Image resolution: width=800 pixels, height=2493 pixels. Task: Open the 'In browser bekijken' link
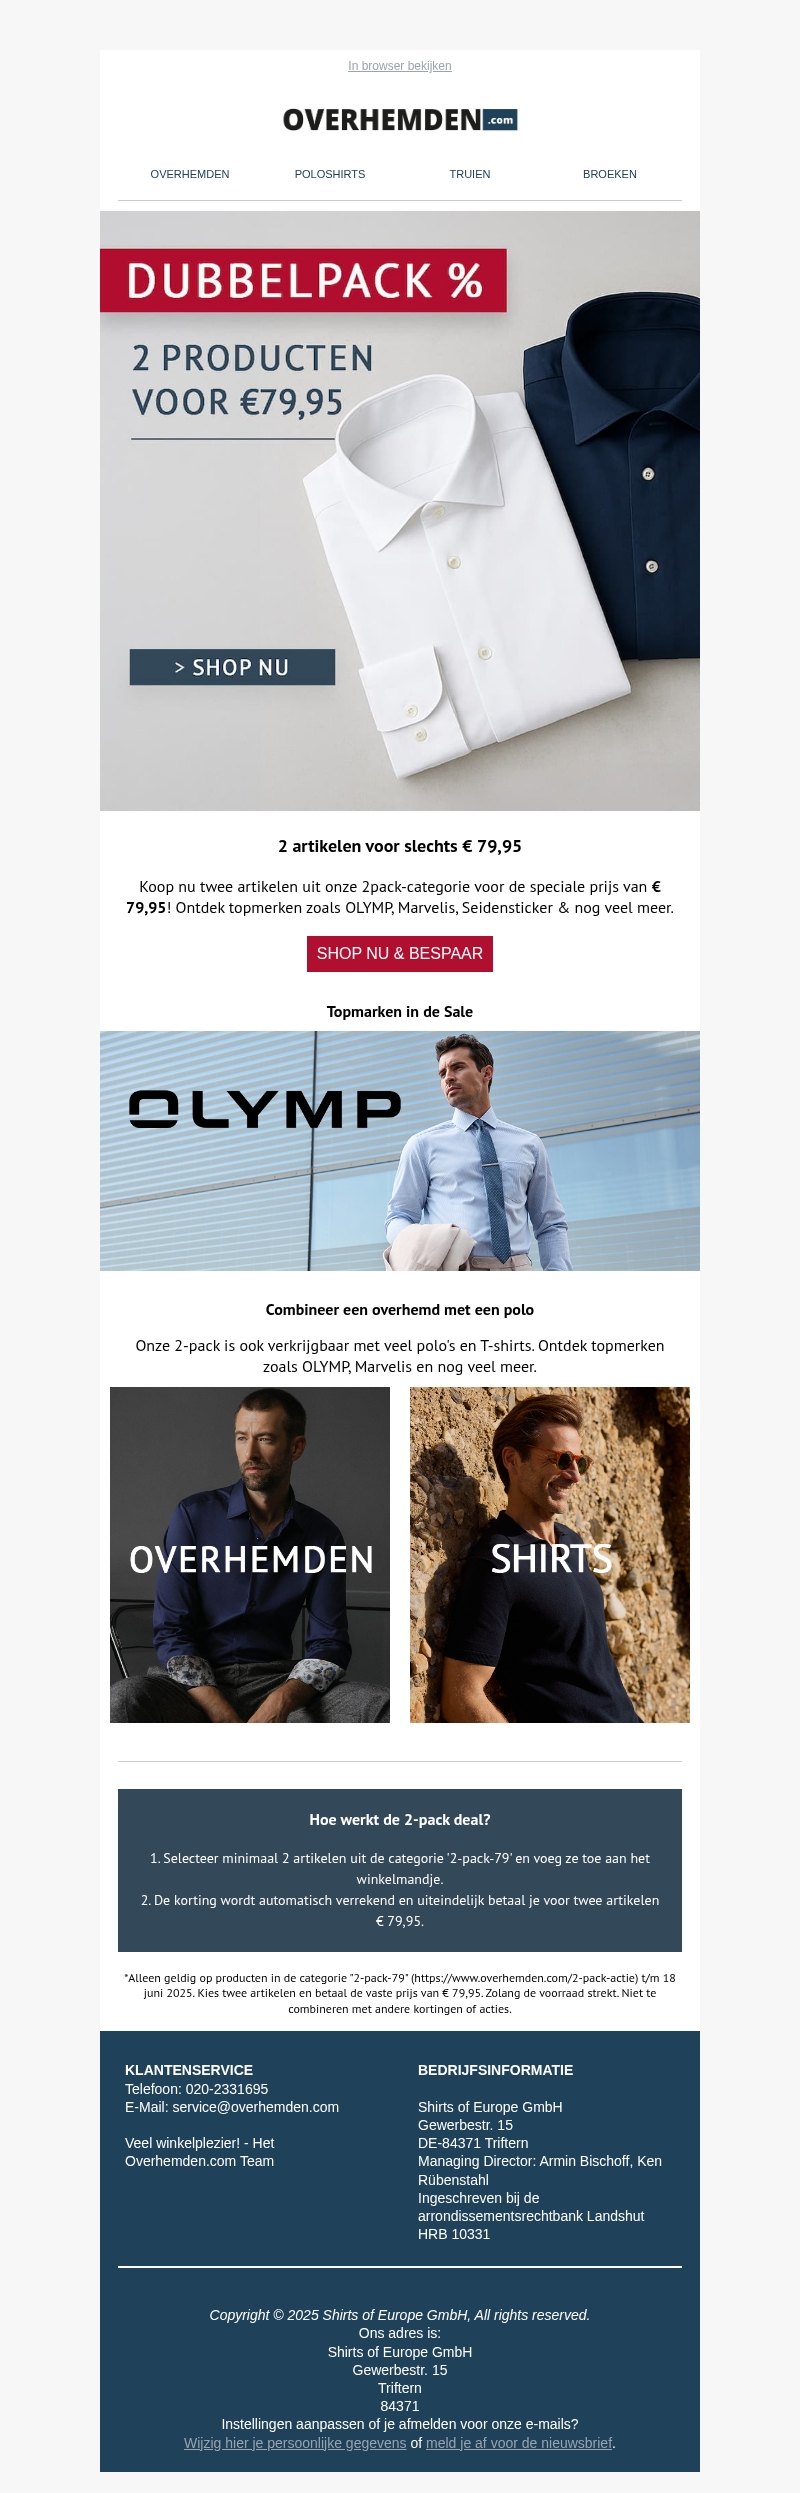coord(400,66)
